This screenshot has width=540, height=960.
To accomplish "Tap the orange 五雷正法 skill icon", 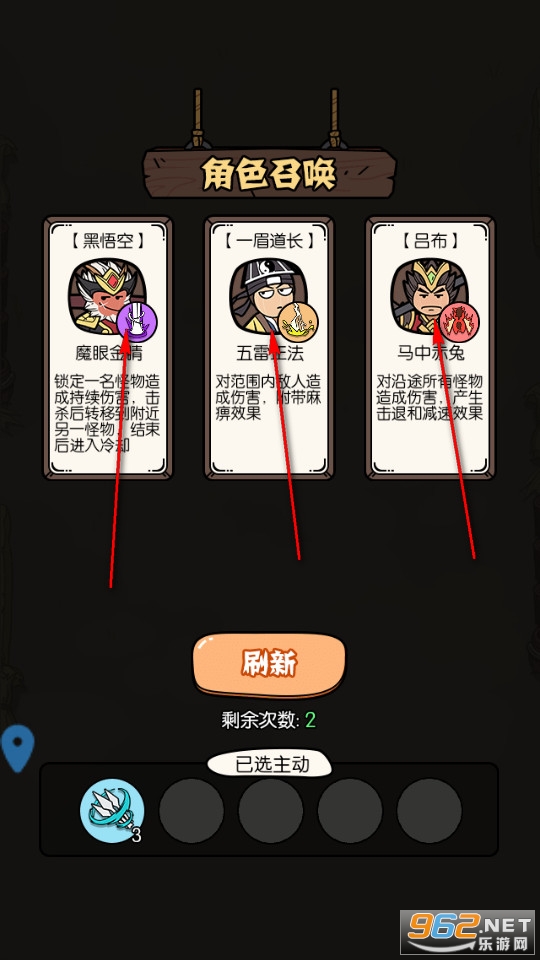I will [x=298, y=321].
